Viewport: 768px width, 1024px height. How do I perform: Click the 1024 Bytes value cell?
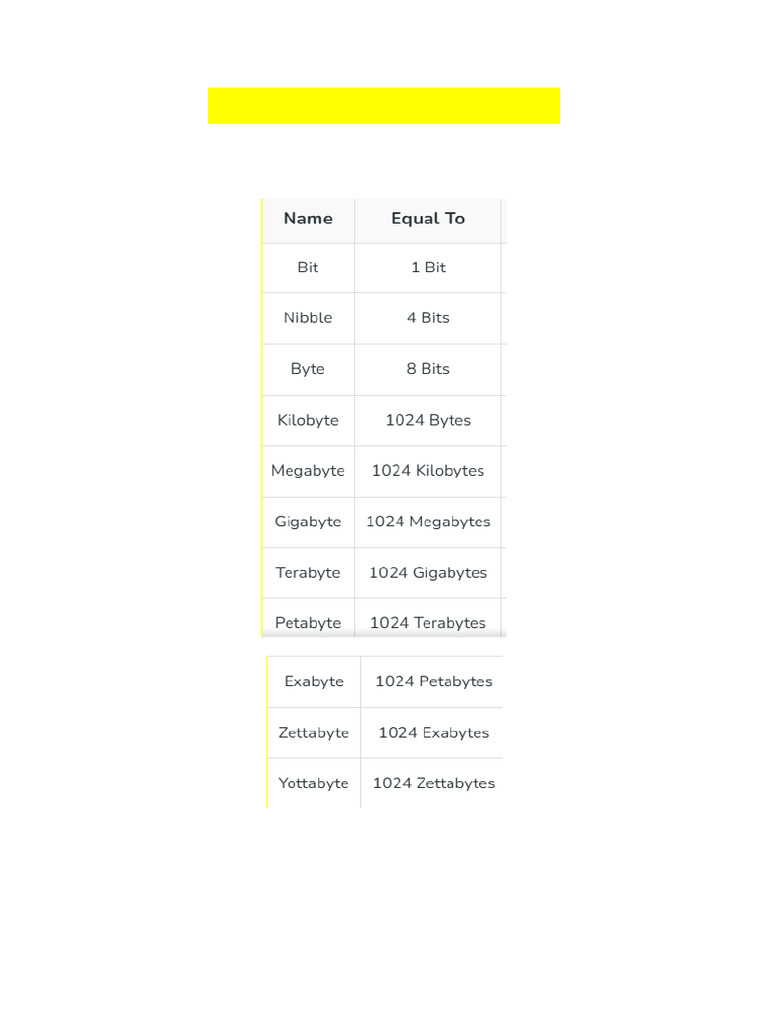428,421
